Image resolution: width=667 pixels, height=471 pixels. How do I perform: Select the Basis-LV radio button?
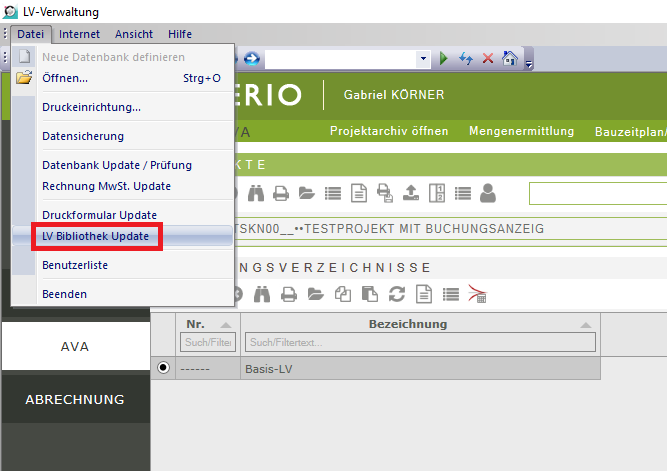(x=163, y=368)
